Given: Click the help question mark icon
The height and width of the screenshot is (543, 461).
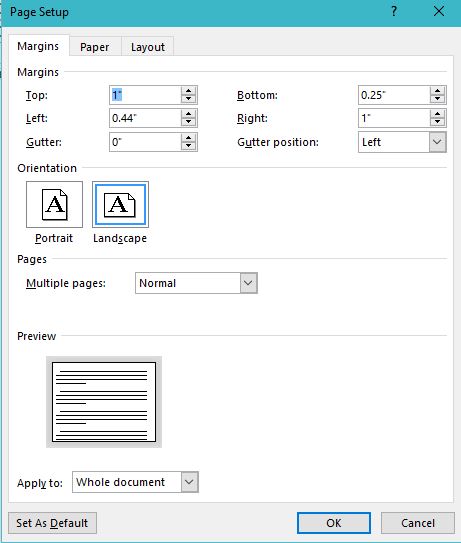Looking at the screenshot, I should pos(394,12).
